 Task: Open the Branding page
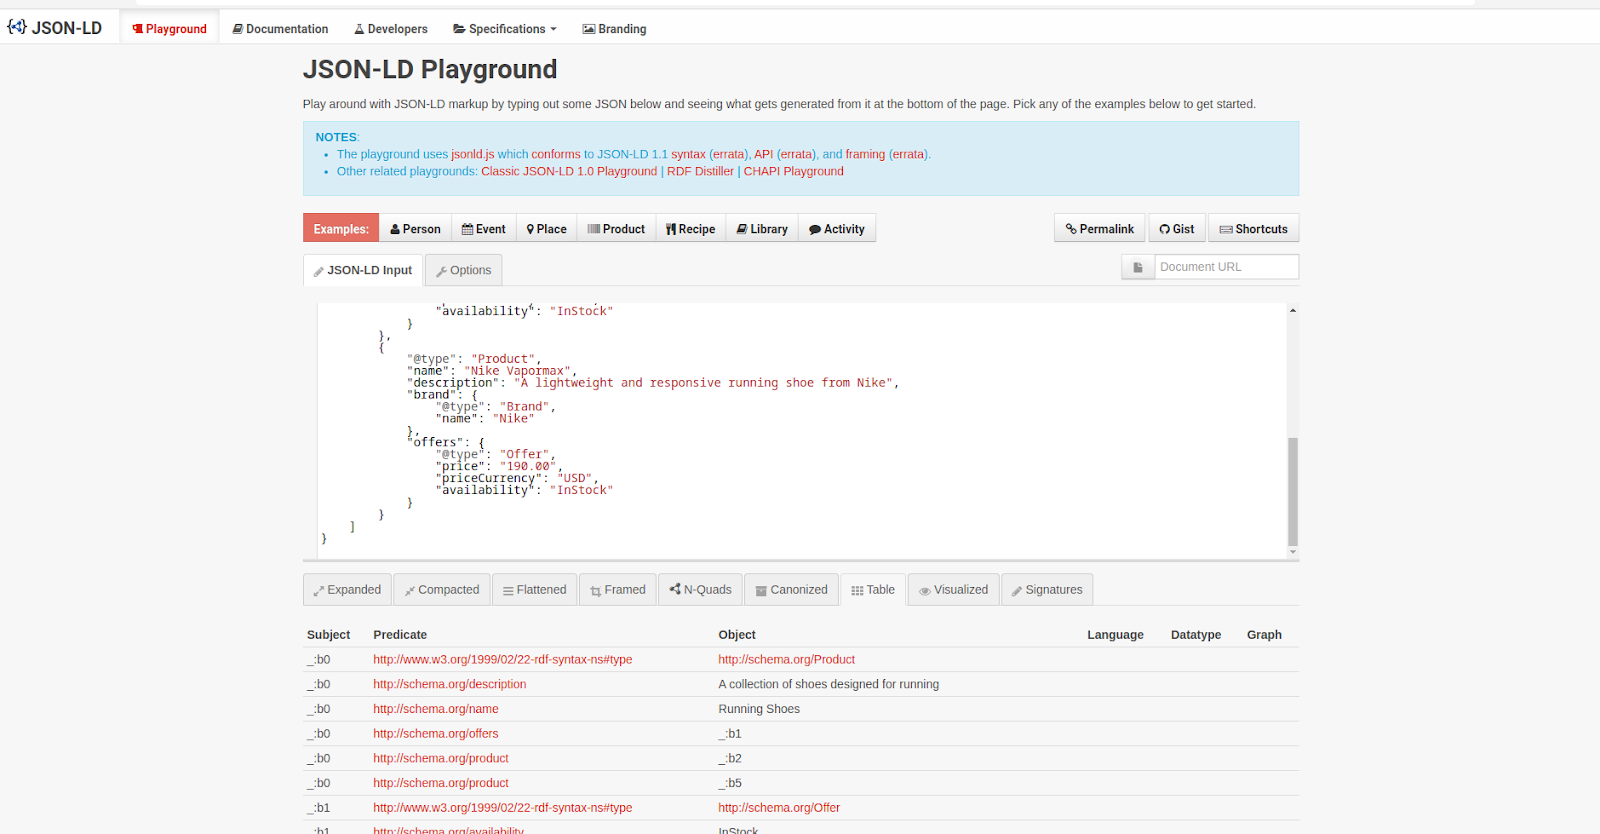pos(614,29)
